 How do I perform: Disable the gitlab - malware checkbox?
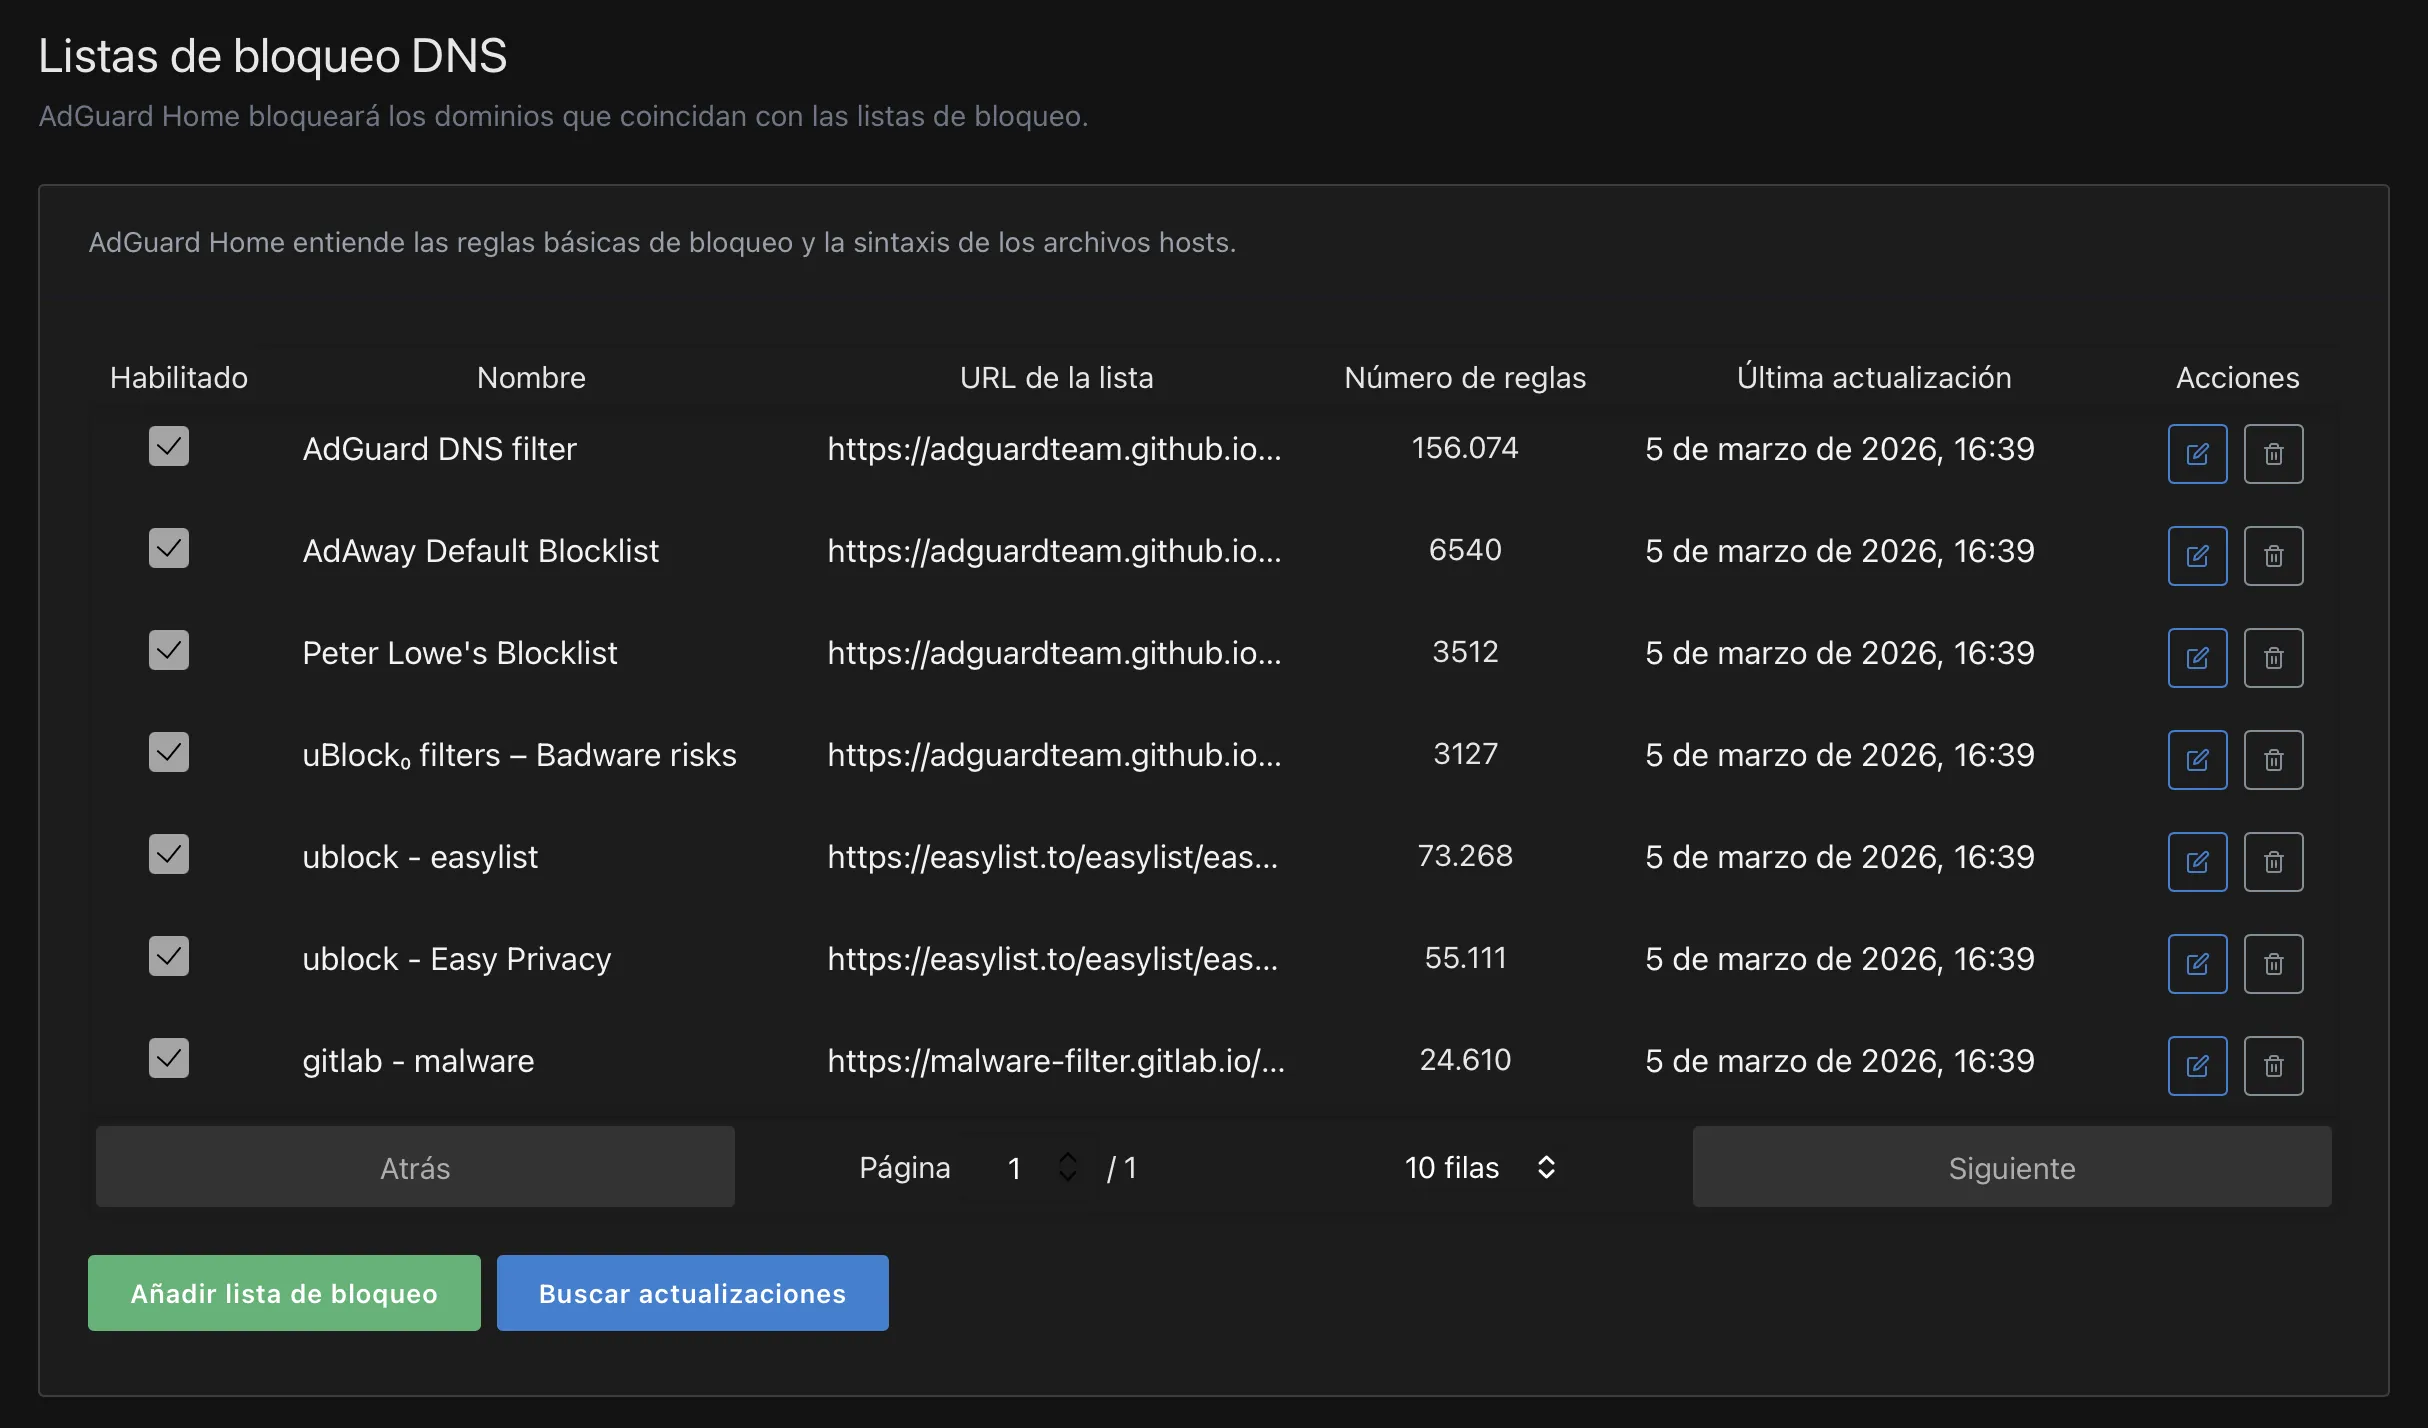[x=169, y=1058]
